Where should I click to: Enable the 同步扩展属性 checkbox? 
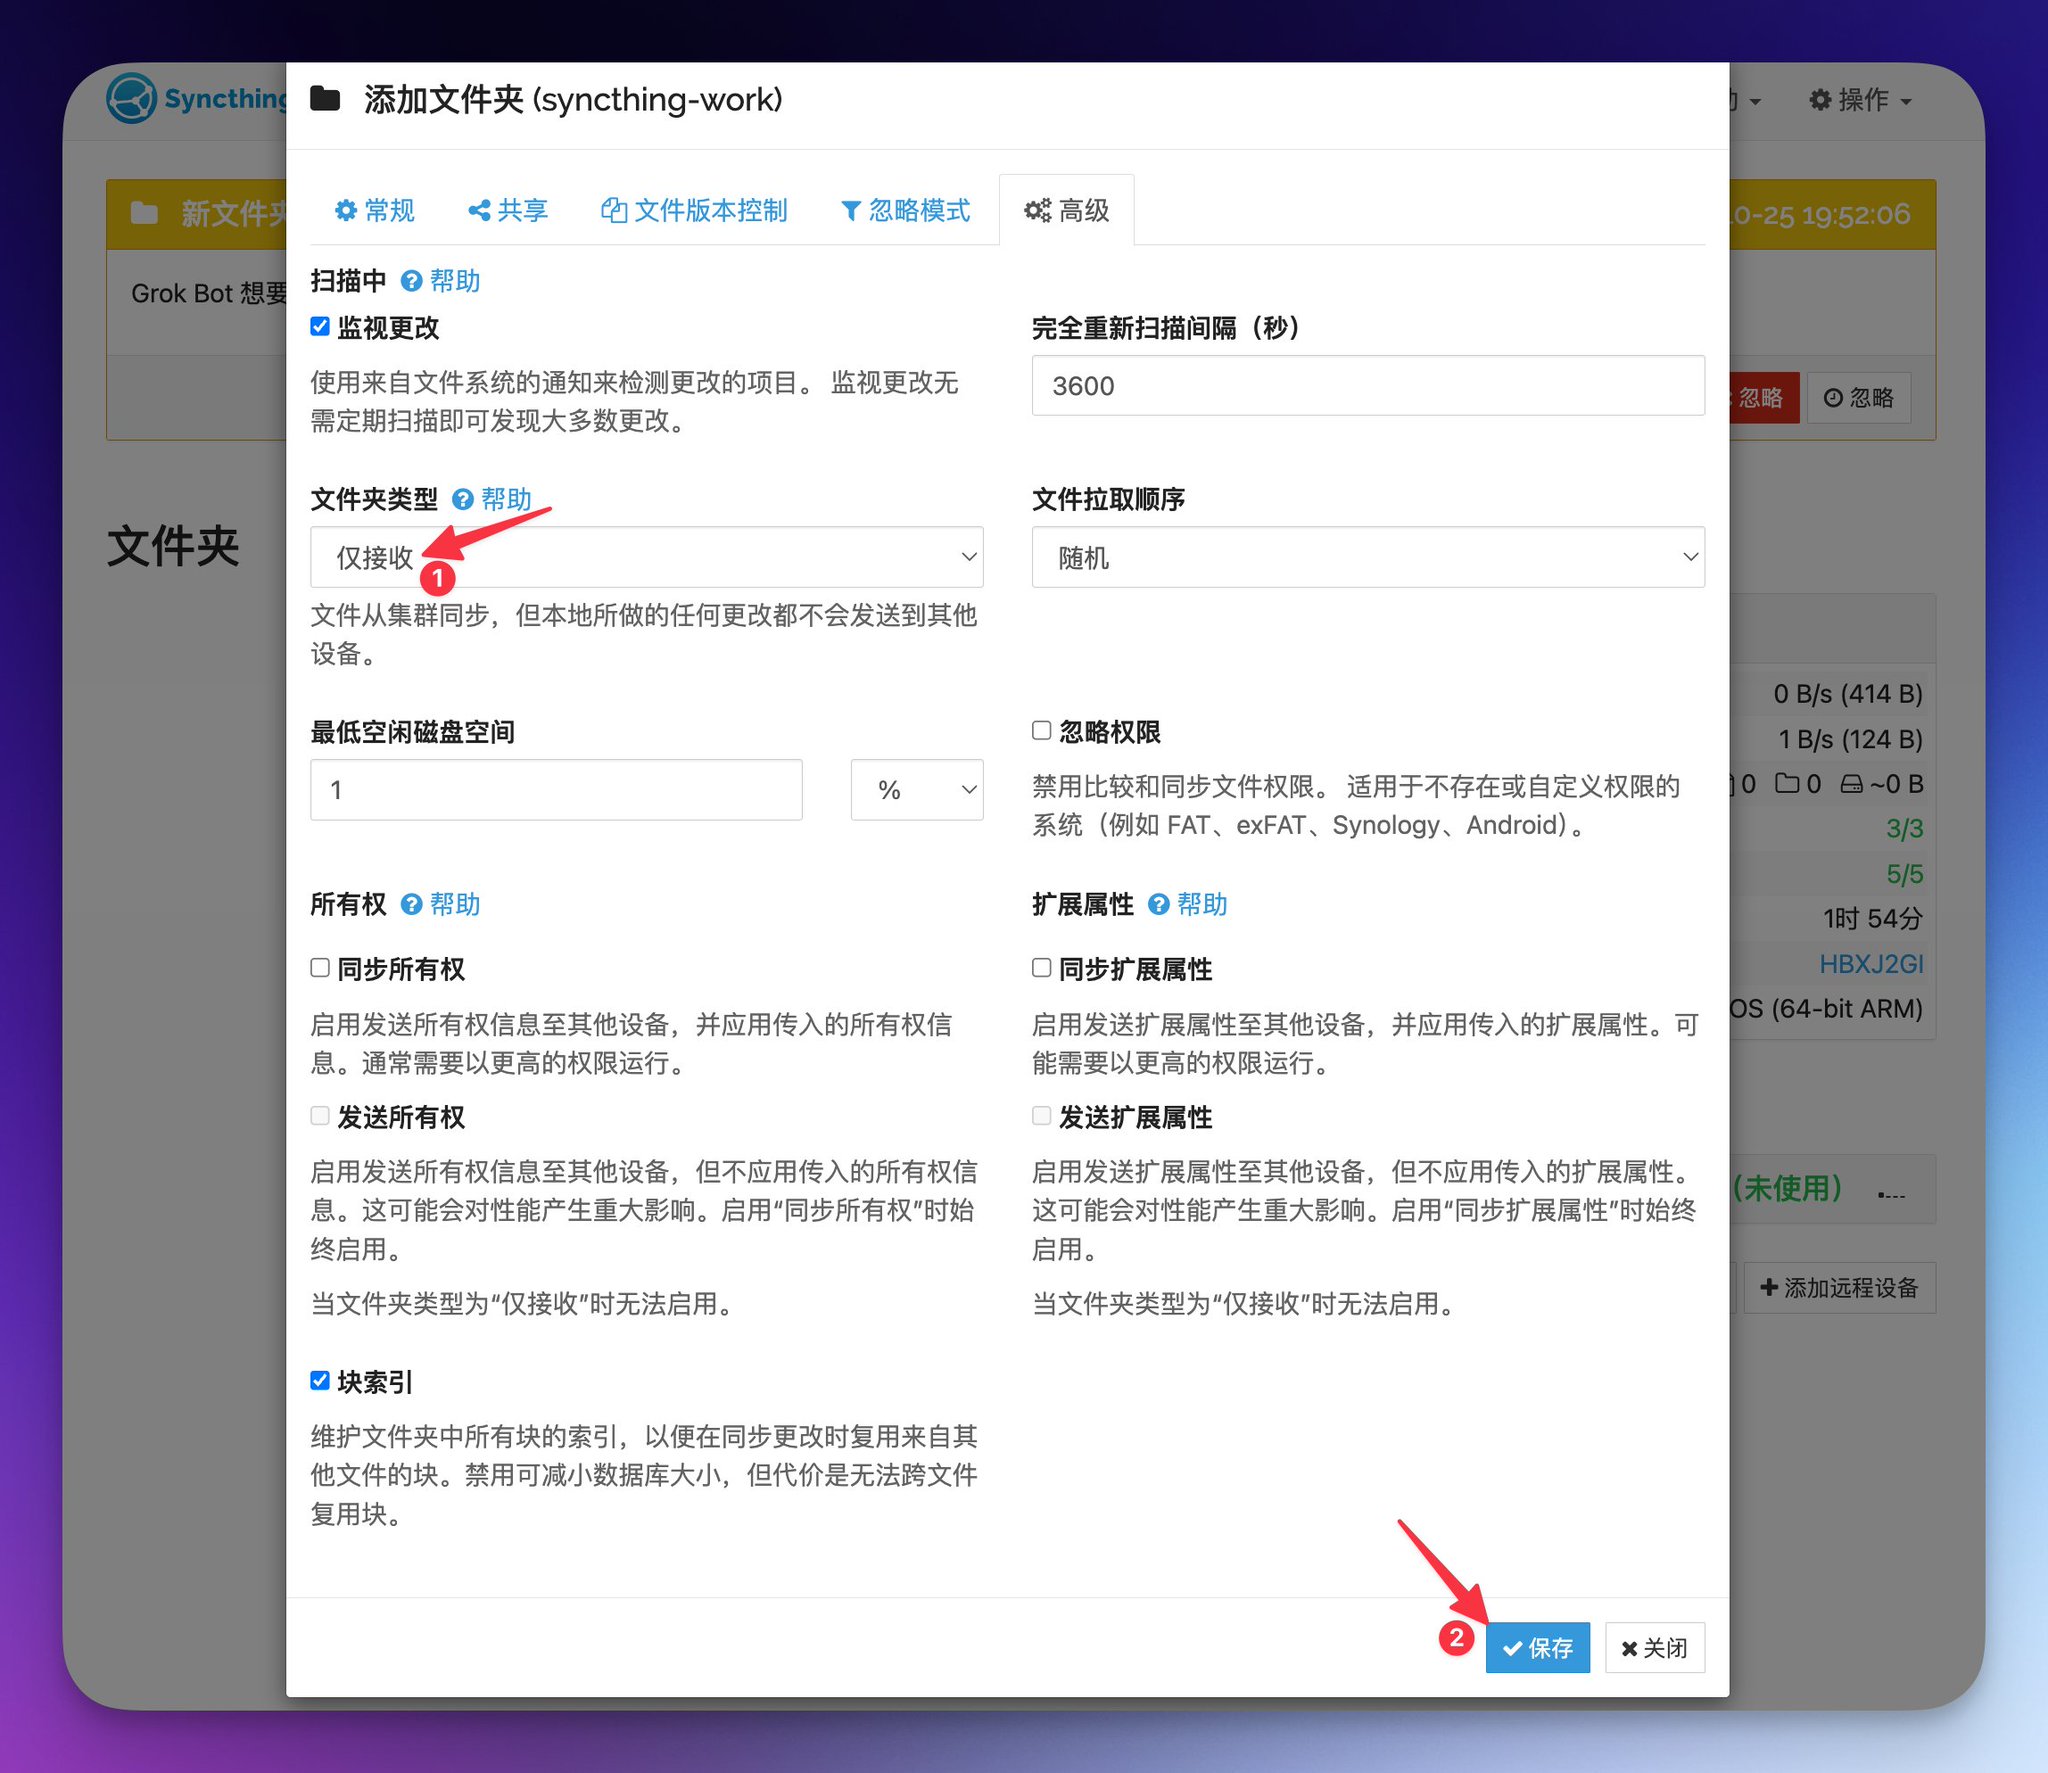click(1041, 967)
